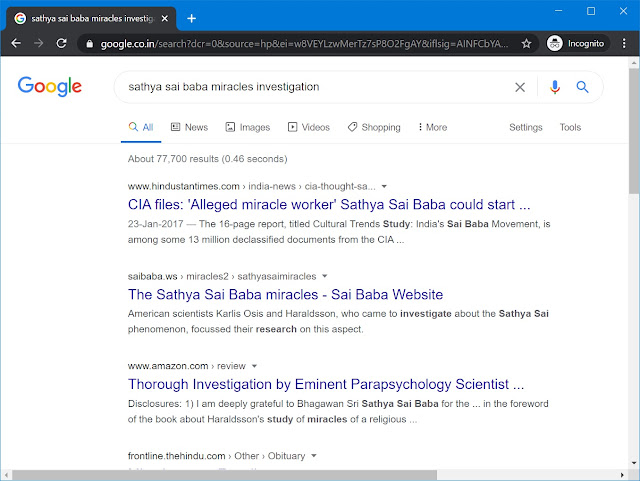
Task: Reload the page with the refresh icon
Action: (62, 43)
